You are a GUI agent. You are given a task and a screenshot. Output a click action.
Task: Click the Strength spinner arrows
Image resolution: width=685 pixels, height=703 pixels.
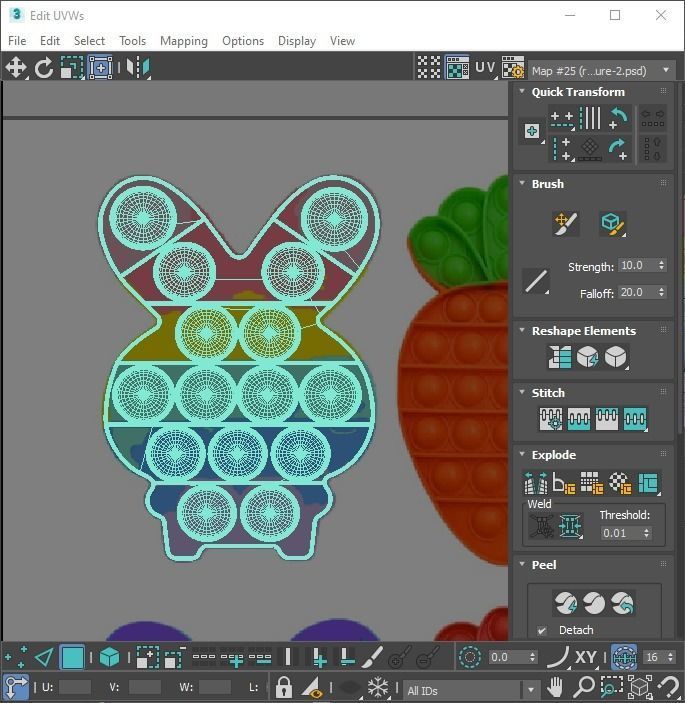tap(662, 265)
